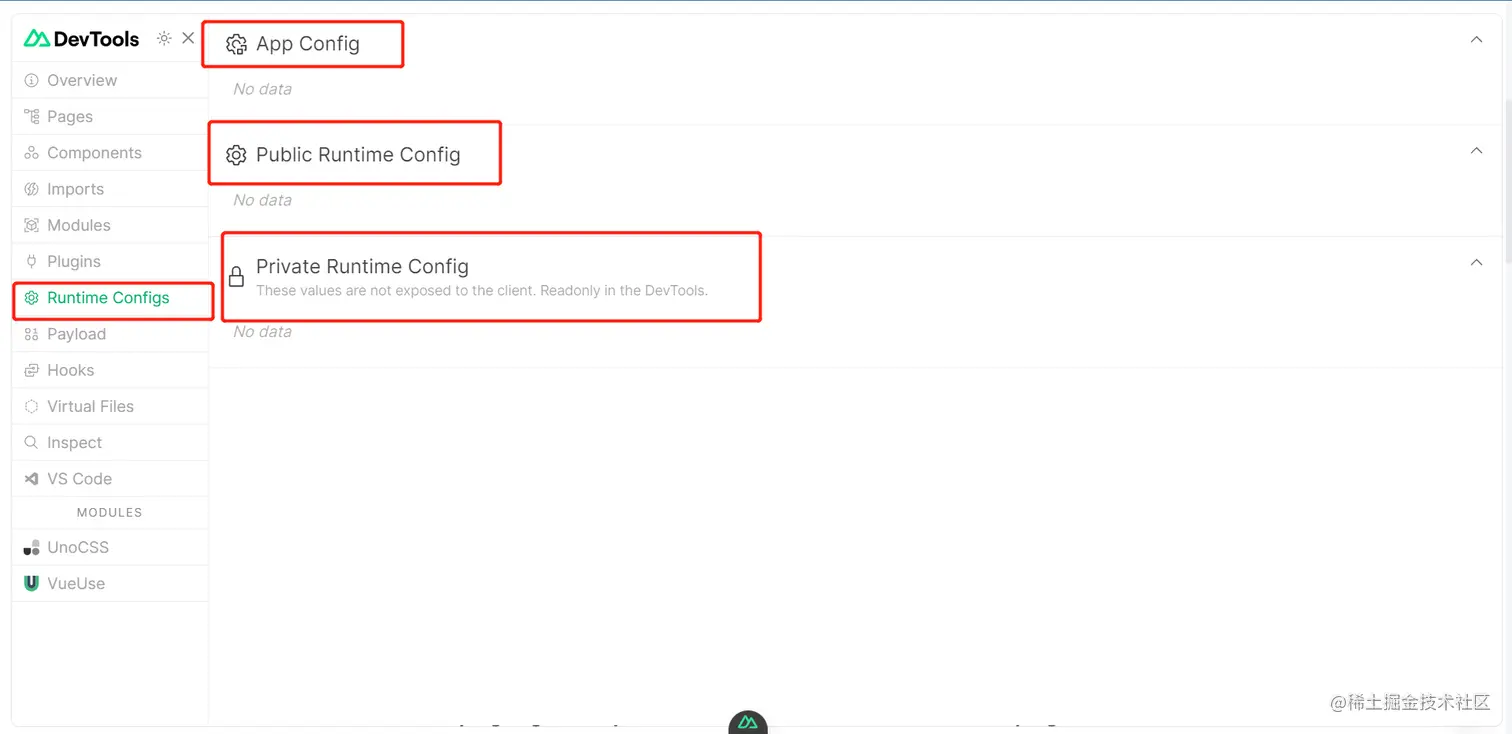The width and height of the screenshot is (1512, 734).
Task: Click the Public Runtime Config heading
Action: (x=358, y=155)
